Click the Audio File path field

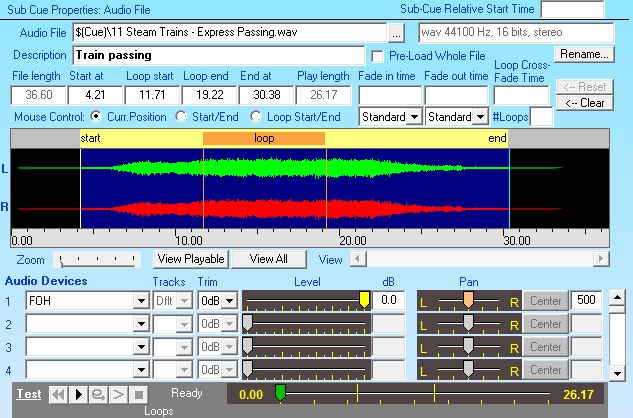230,33
